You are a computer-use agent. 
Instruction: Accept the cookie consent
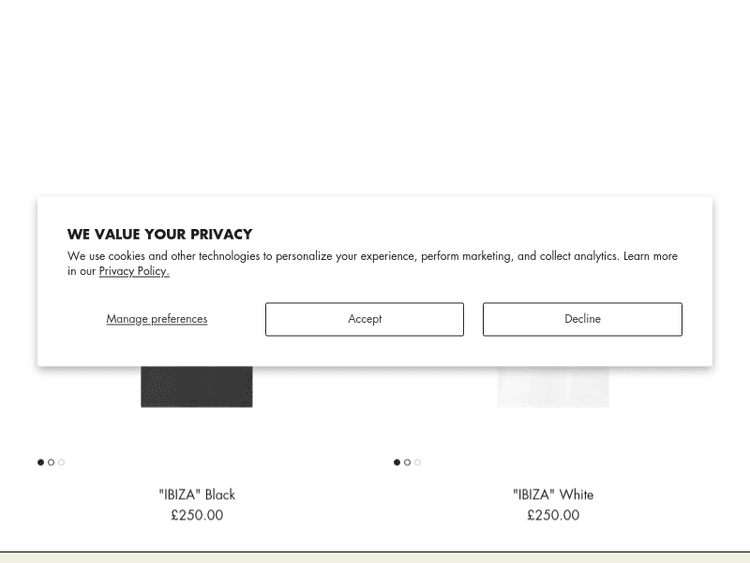[364, 319]
